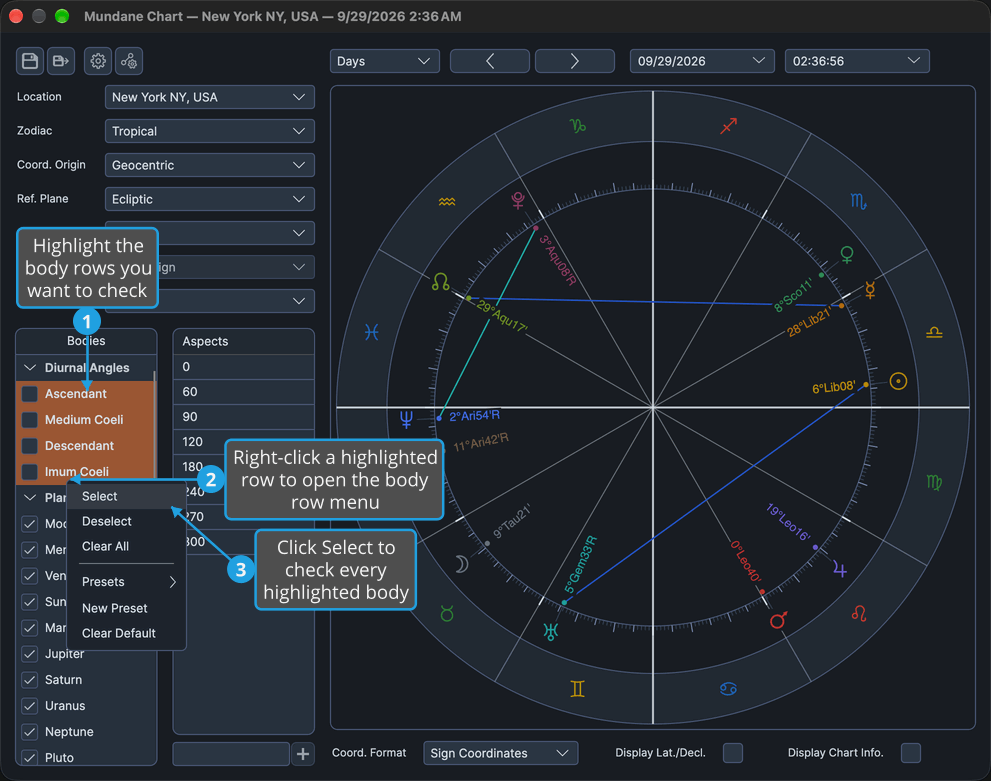This screenshot has height=781, width=991.
Task: Click the Pluto glyph on the chart
Action: 518,200
